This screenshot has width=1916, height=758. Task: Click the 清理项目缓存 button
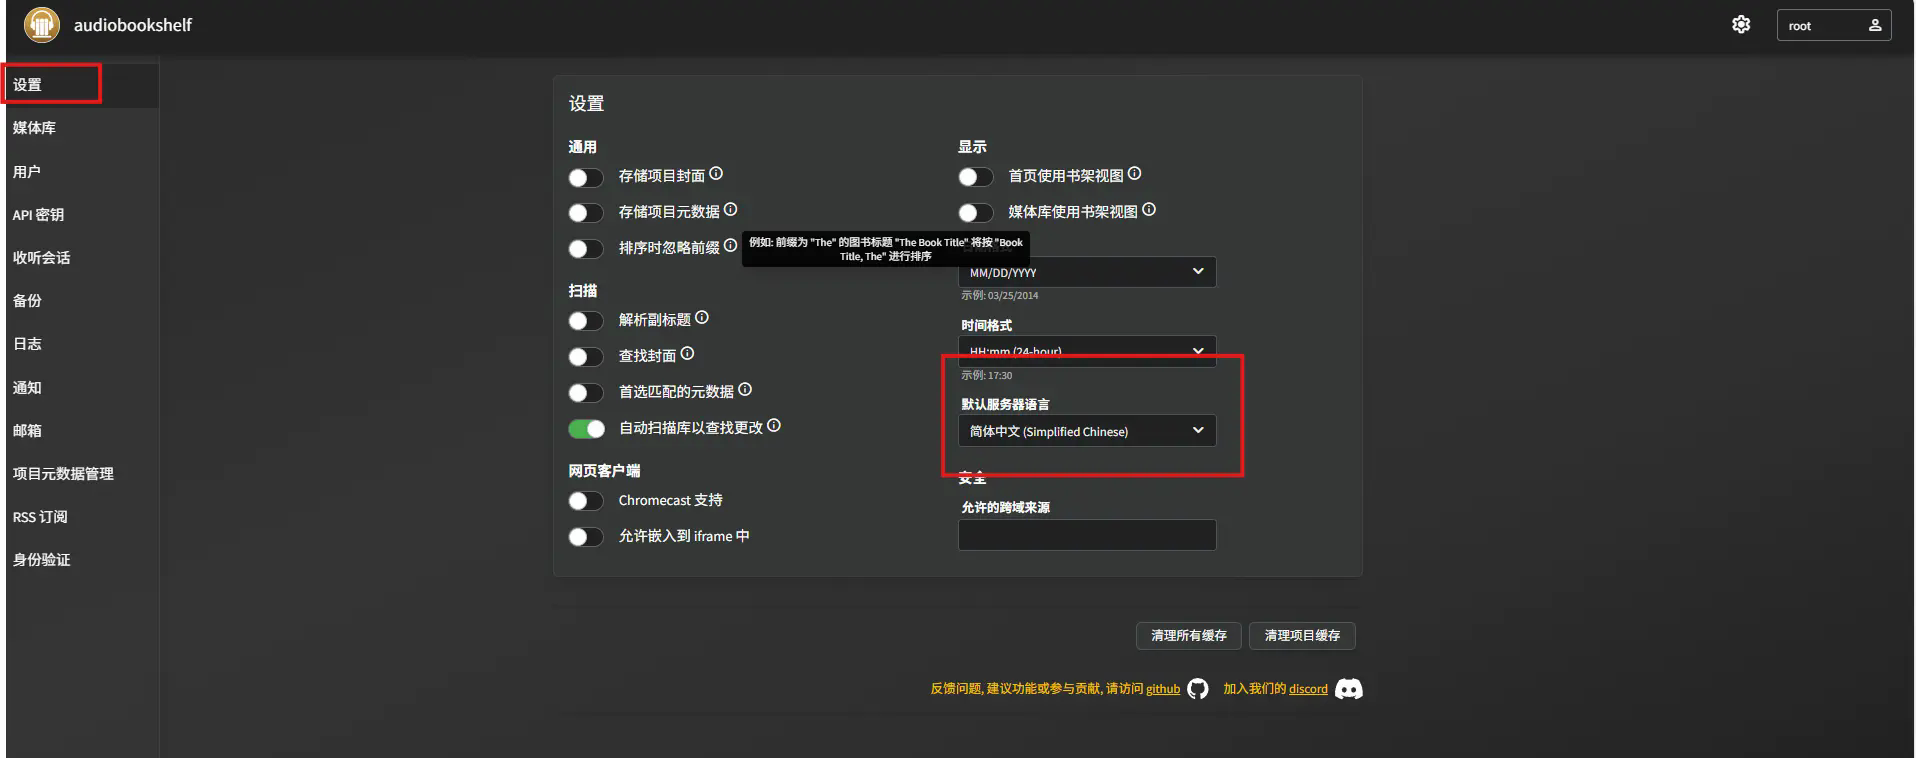(x=1302, y=636)
